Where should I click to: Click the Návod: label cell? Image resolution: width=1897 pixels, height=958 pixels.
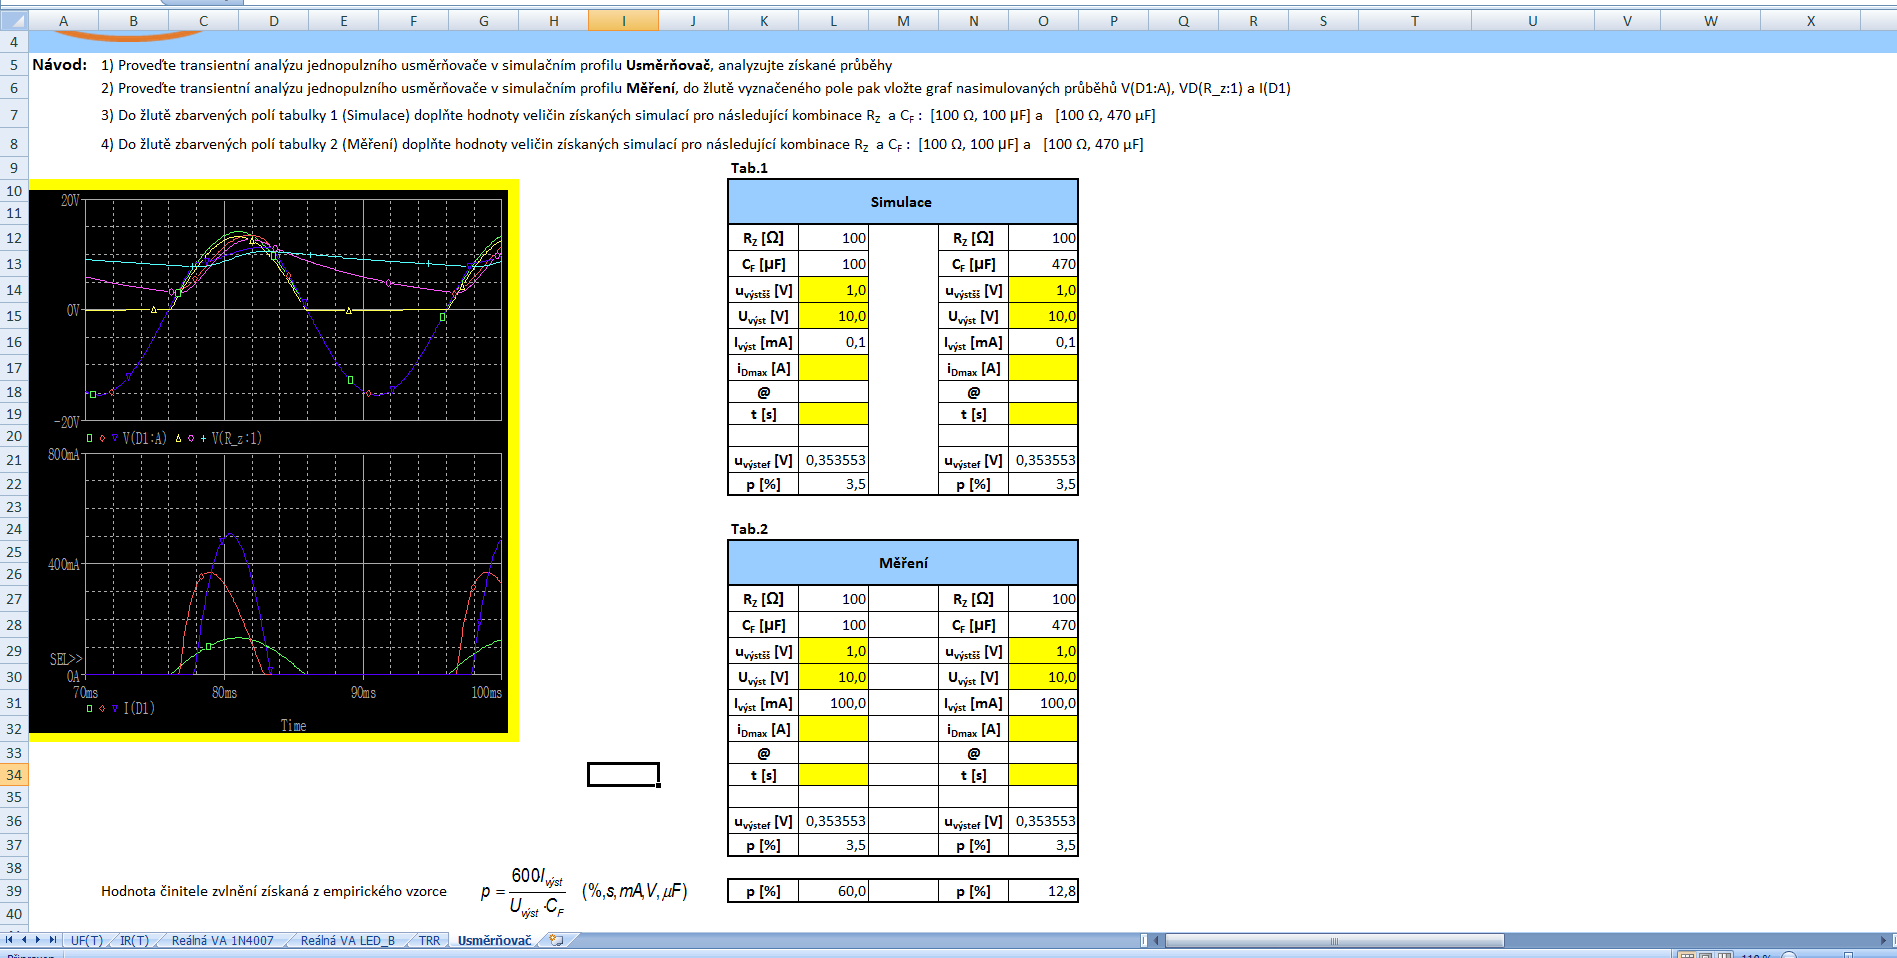59,65
